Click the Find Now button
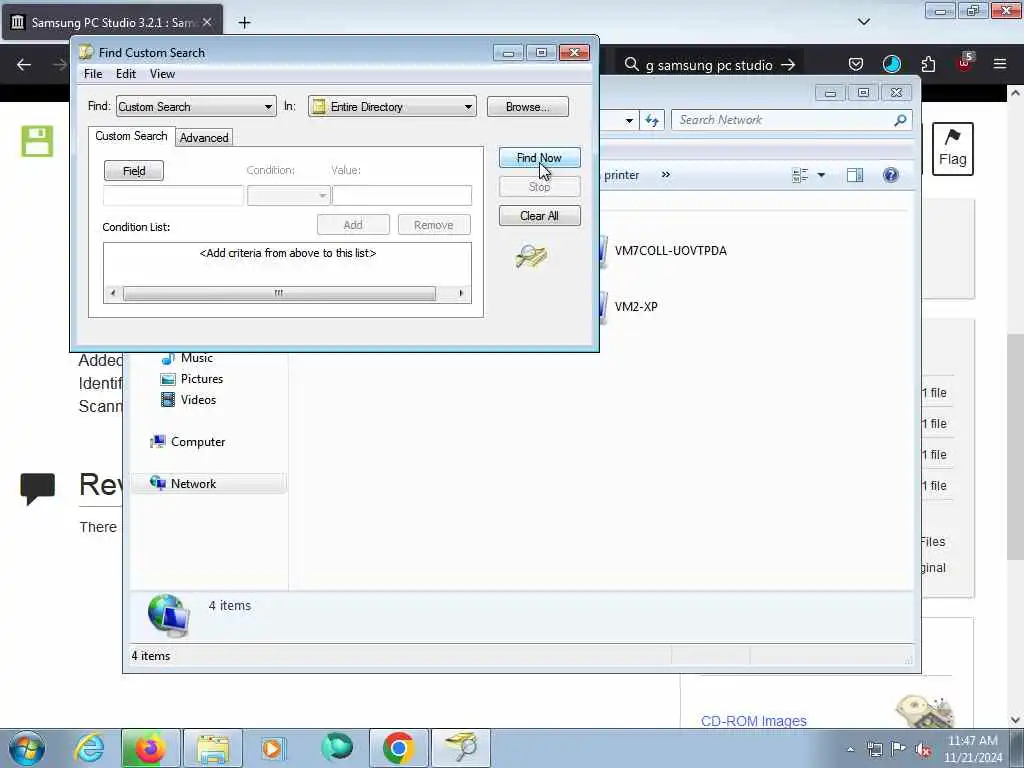The width and height of the screenshot is (1024, 768). pos(539,157)
